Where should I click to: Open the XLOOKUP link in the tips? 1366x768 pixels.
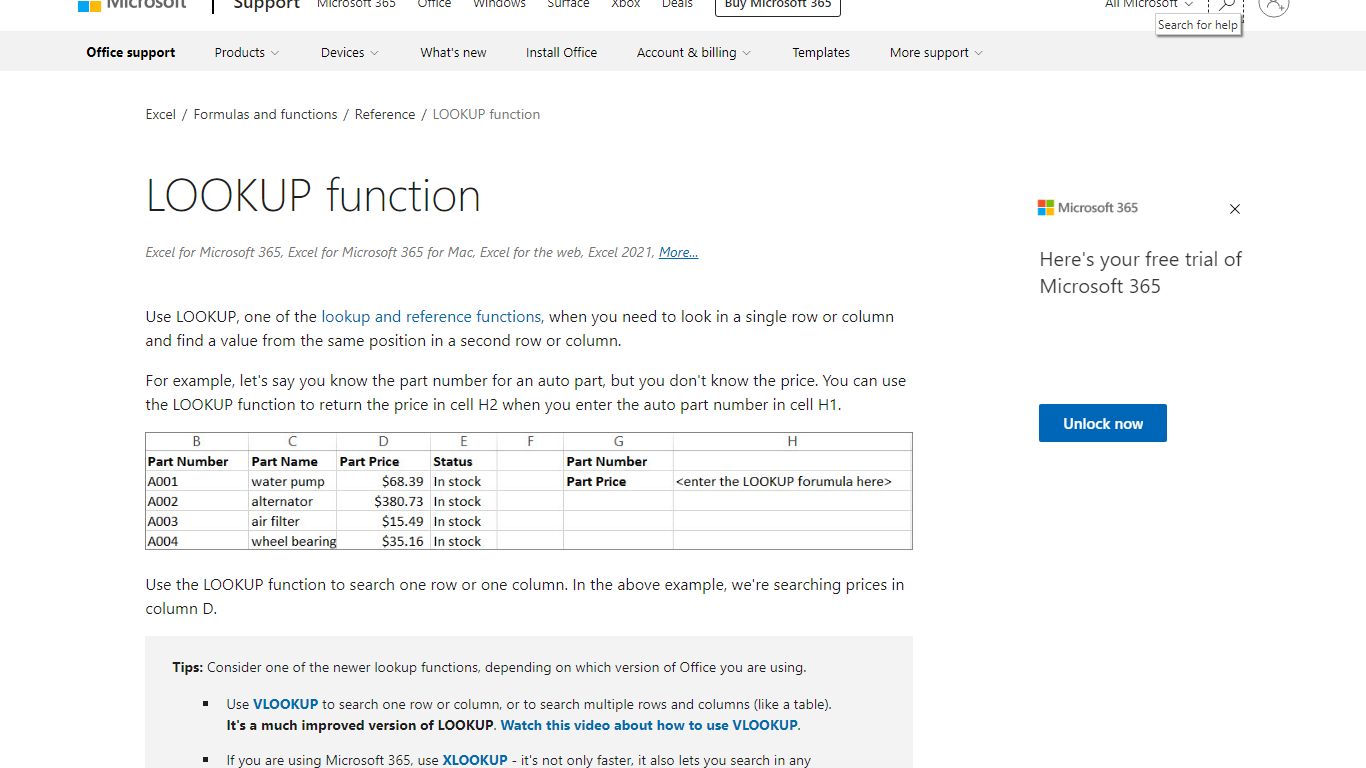(x=475, y=760)
